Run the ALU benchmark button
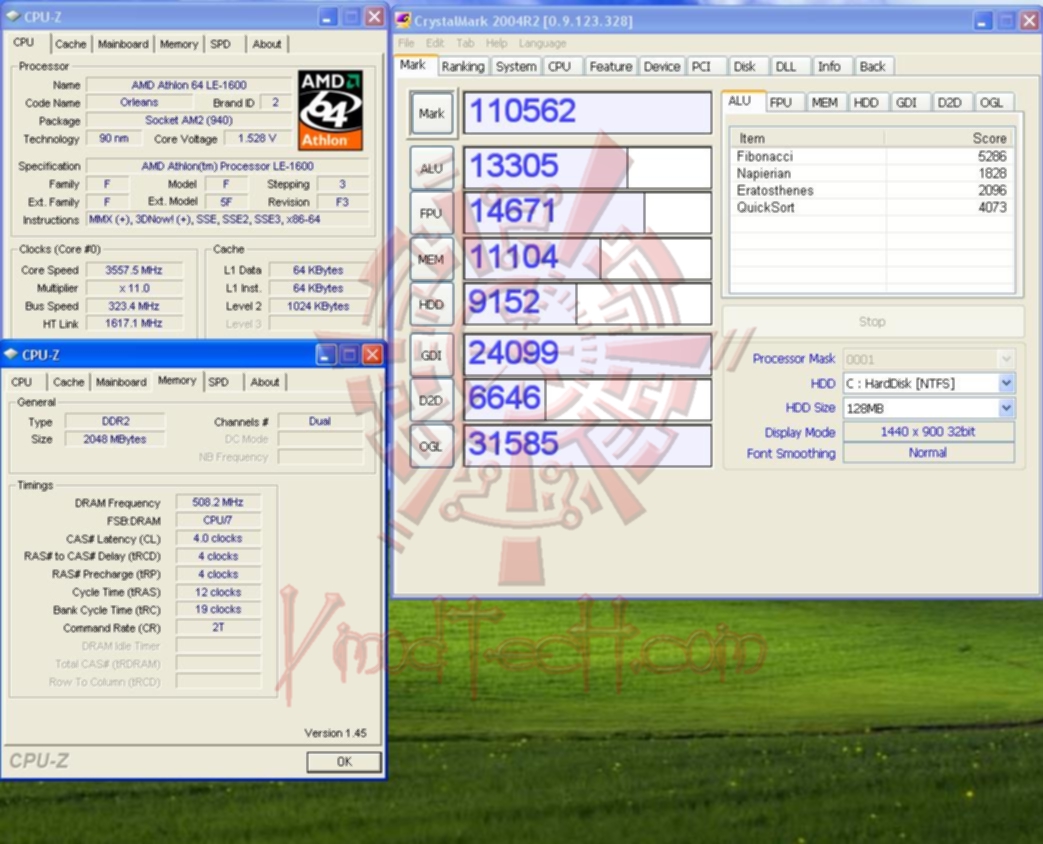Image resolution: width=1043 pixels, height=844 pixels. point(432,168)
